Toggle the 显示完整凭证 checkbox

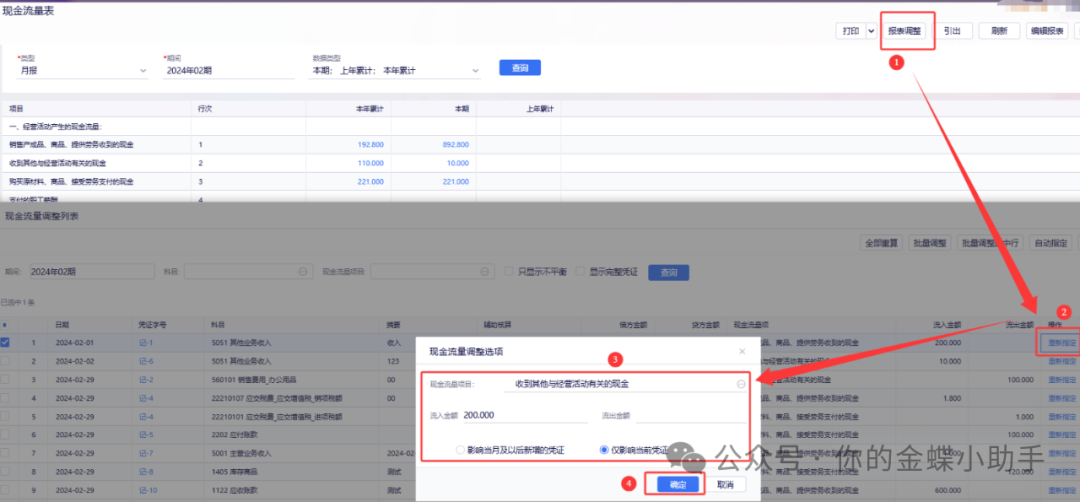(580, 272)
